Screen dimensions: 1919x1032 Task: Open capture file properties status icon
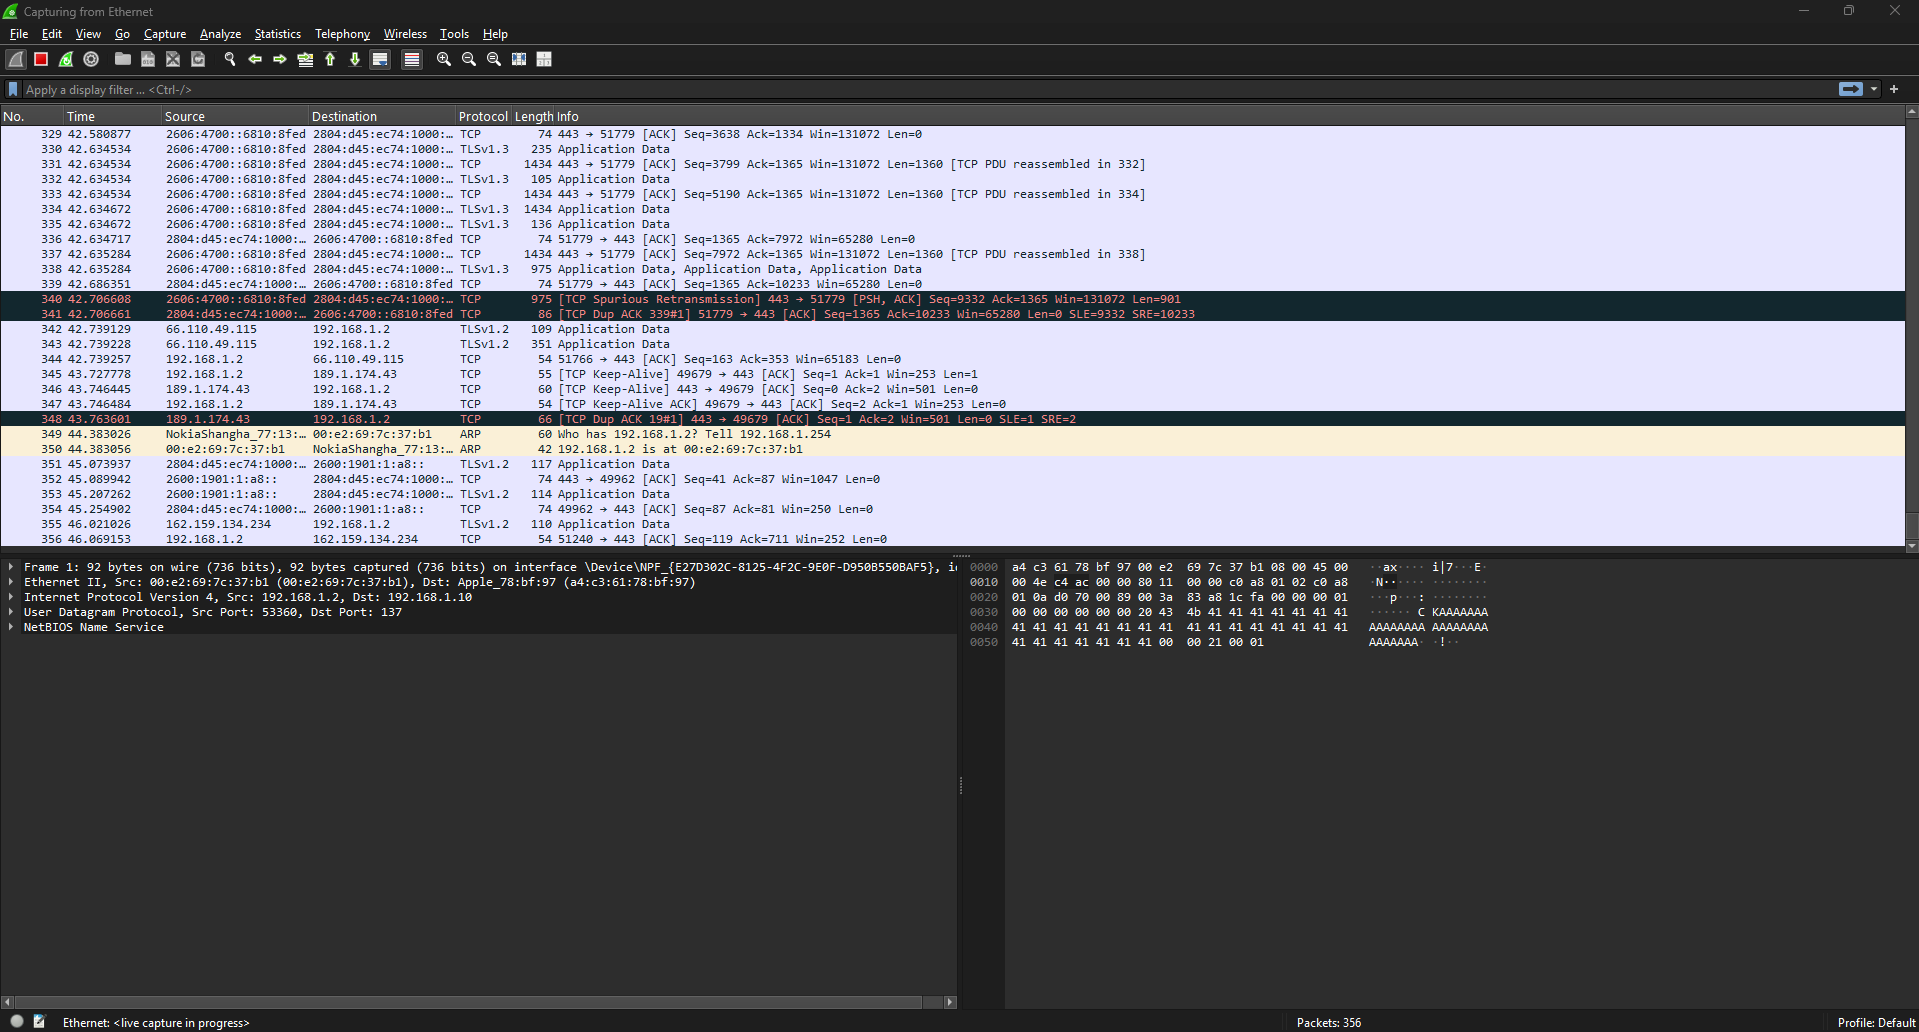point(39,1022)
